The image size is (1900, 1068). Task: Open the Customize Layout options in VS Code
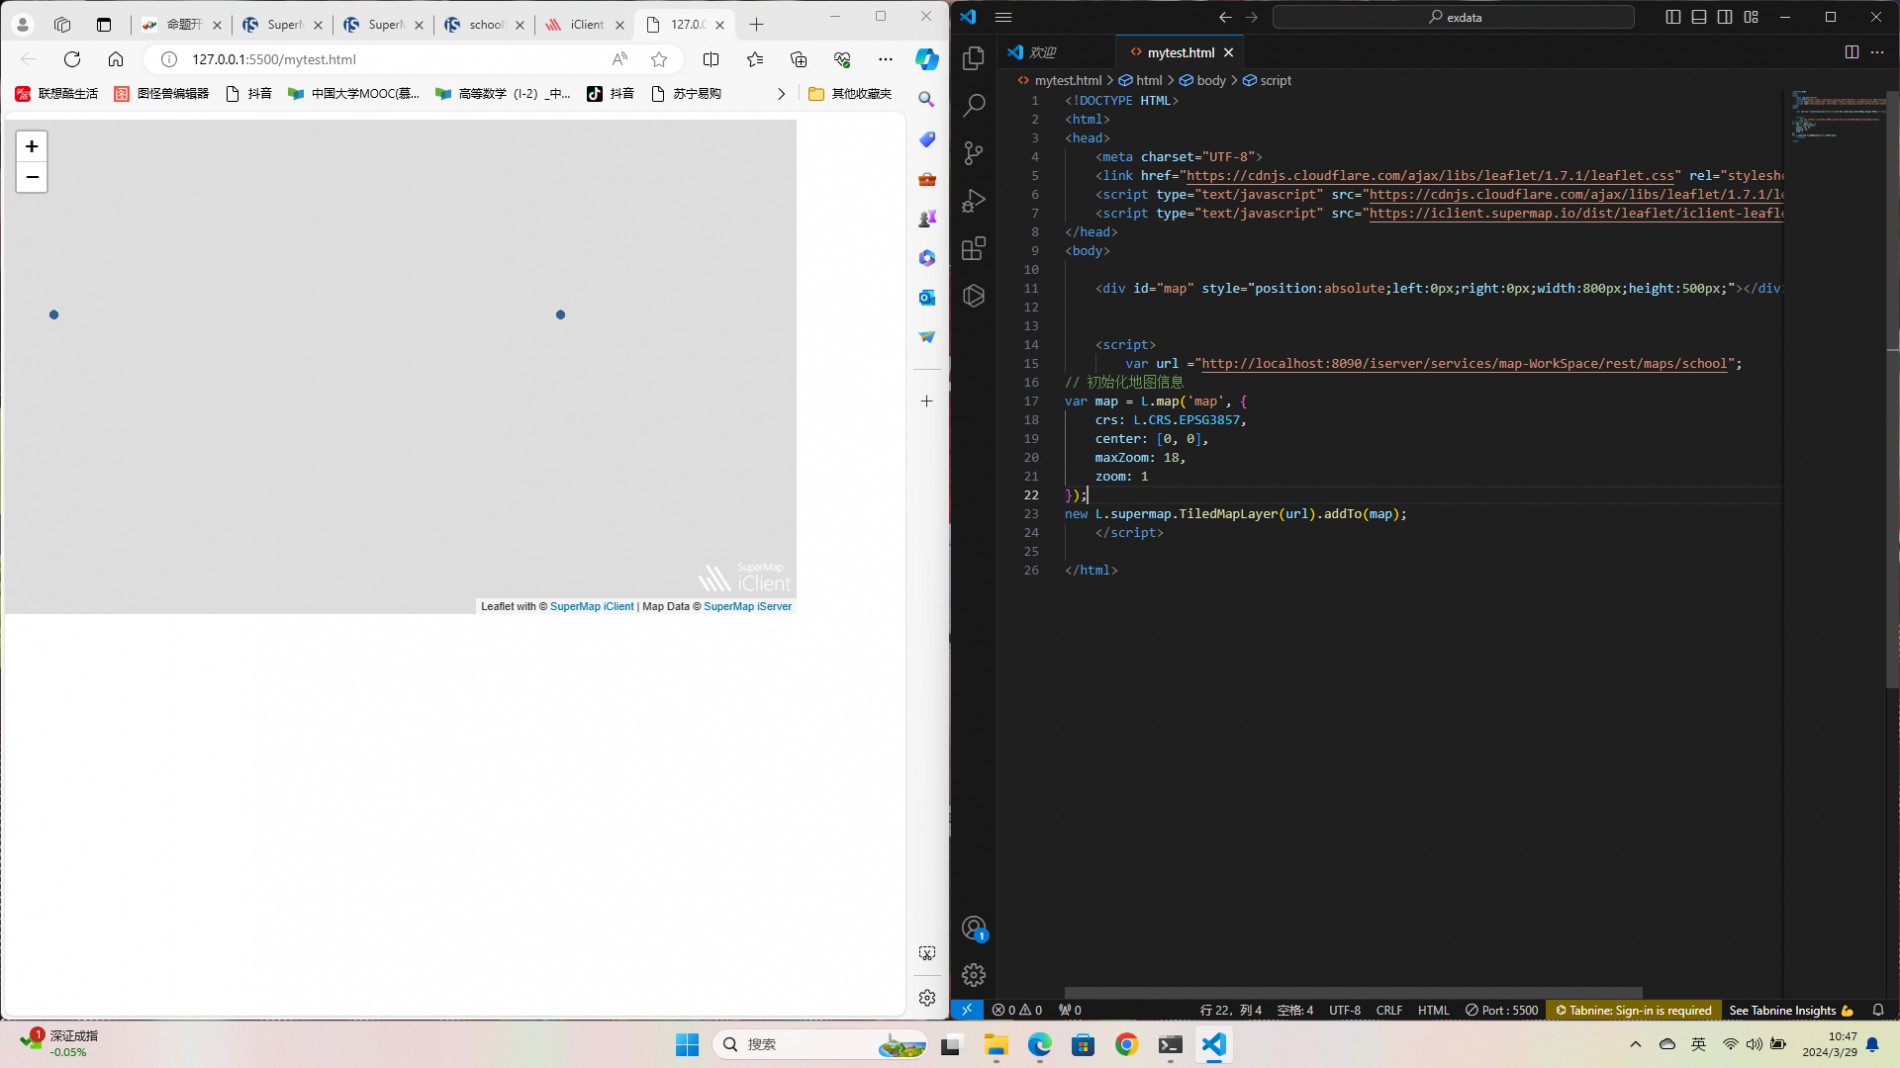(1751, 17)
